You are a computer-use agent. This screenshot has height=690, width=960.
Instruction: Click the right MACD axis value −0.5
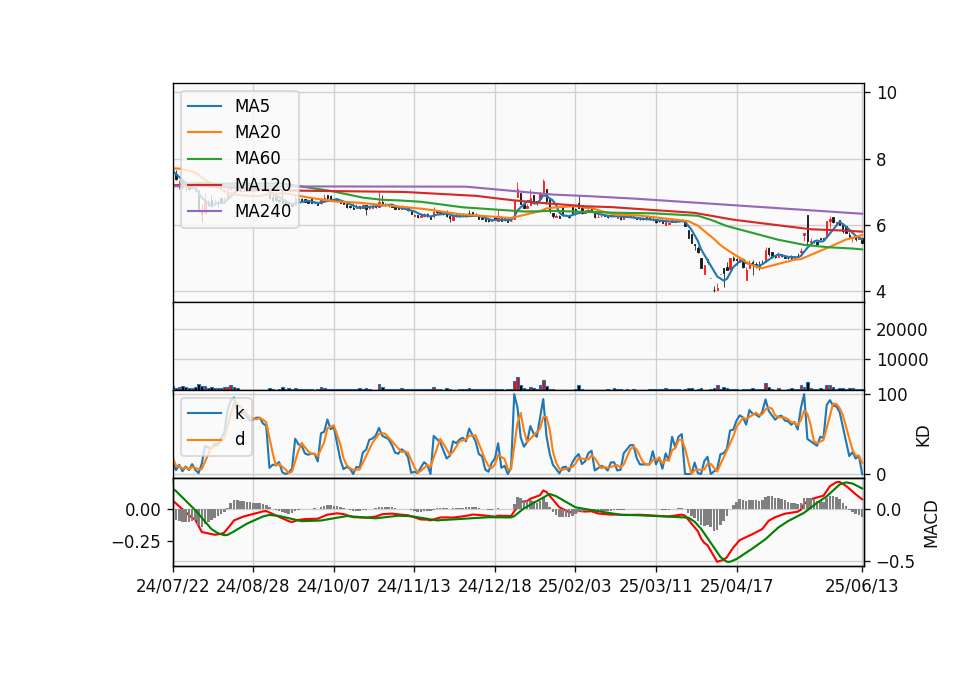(896, 562)
